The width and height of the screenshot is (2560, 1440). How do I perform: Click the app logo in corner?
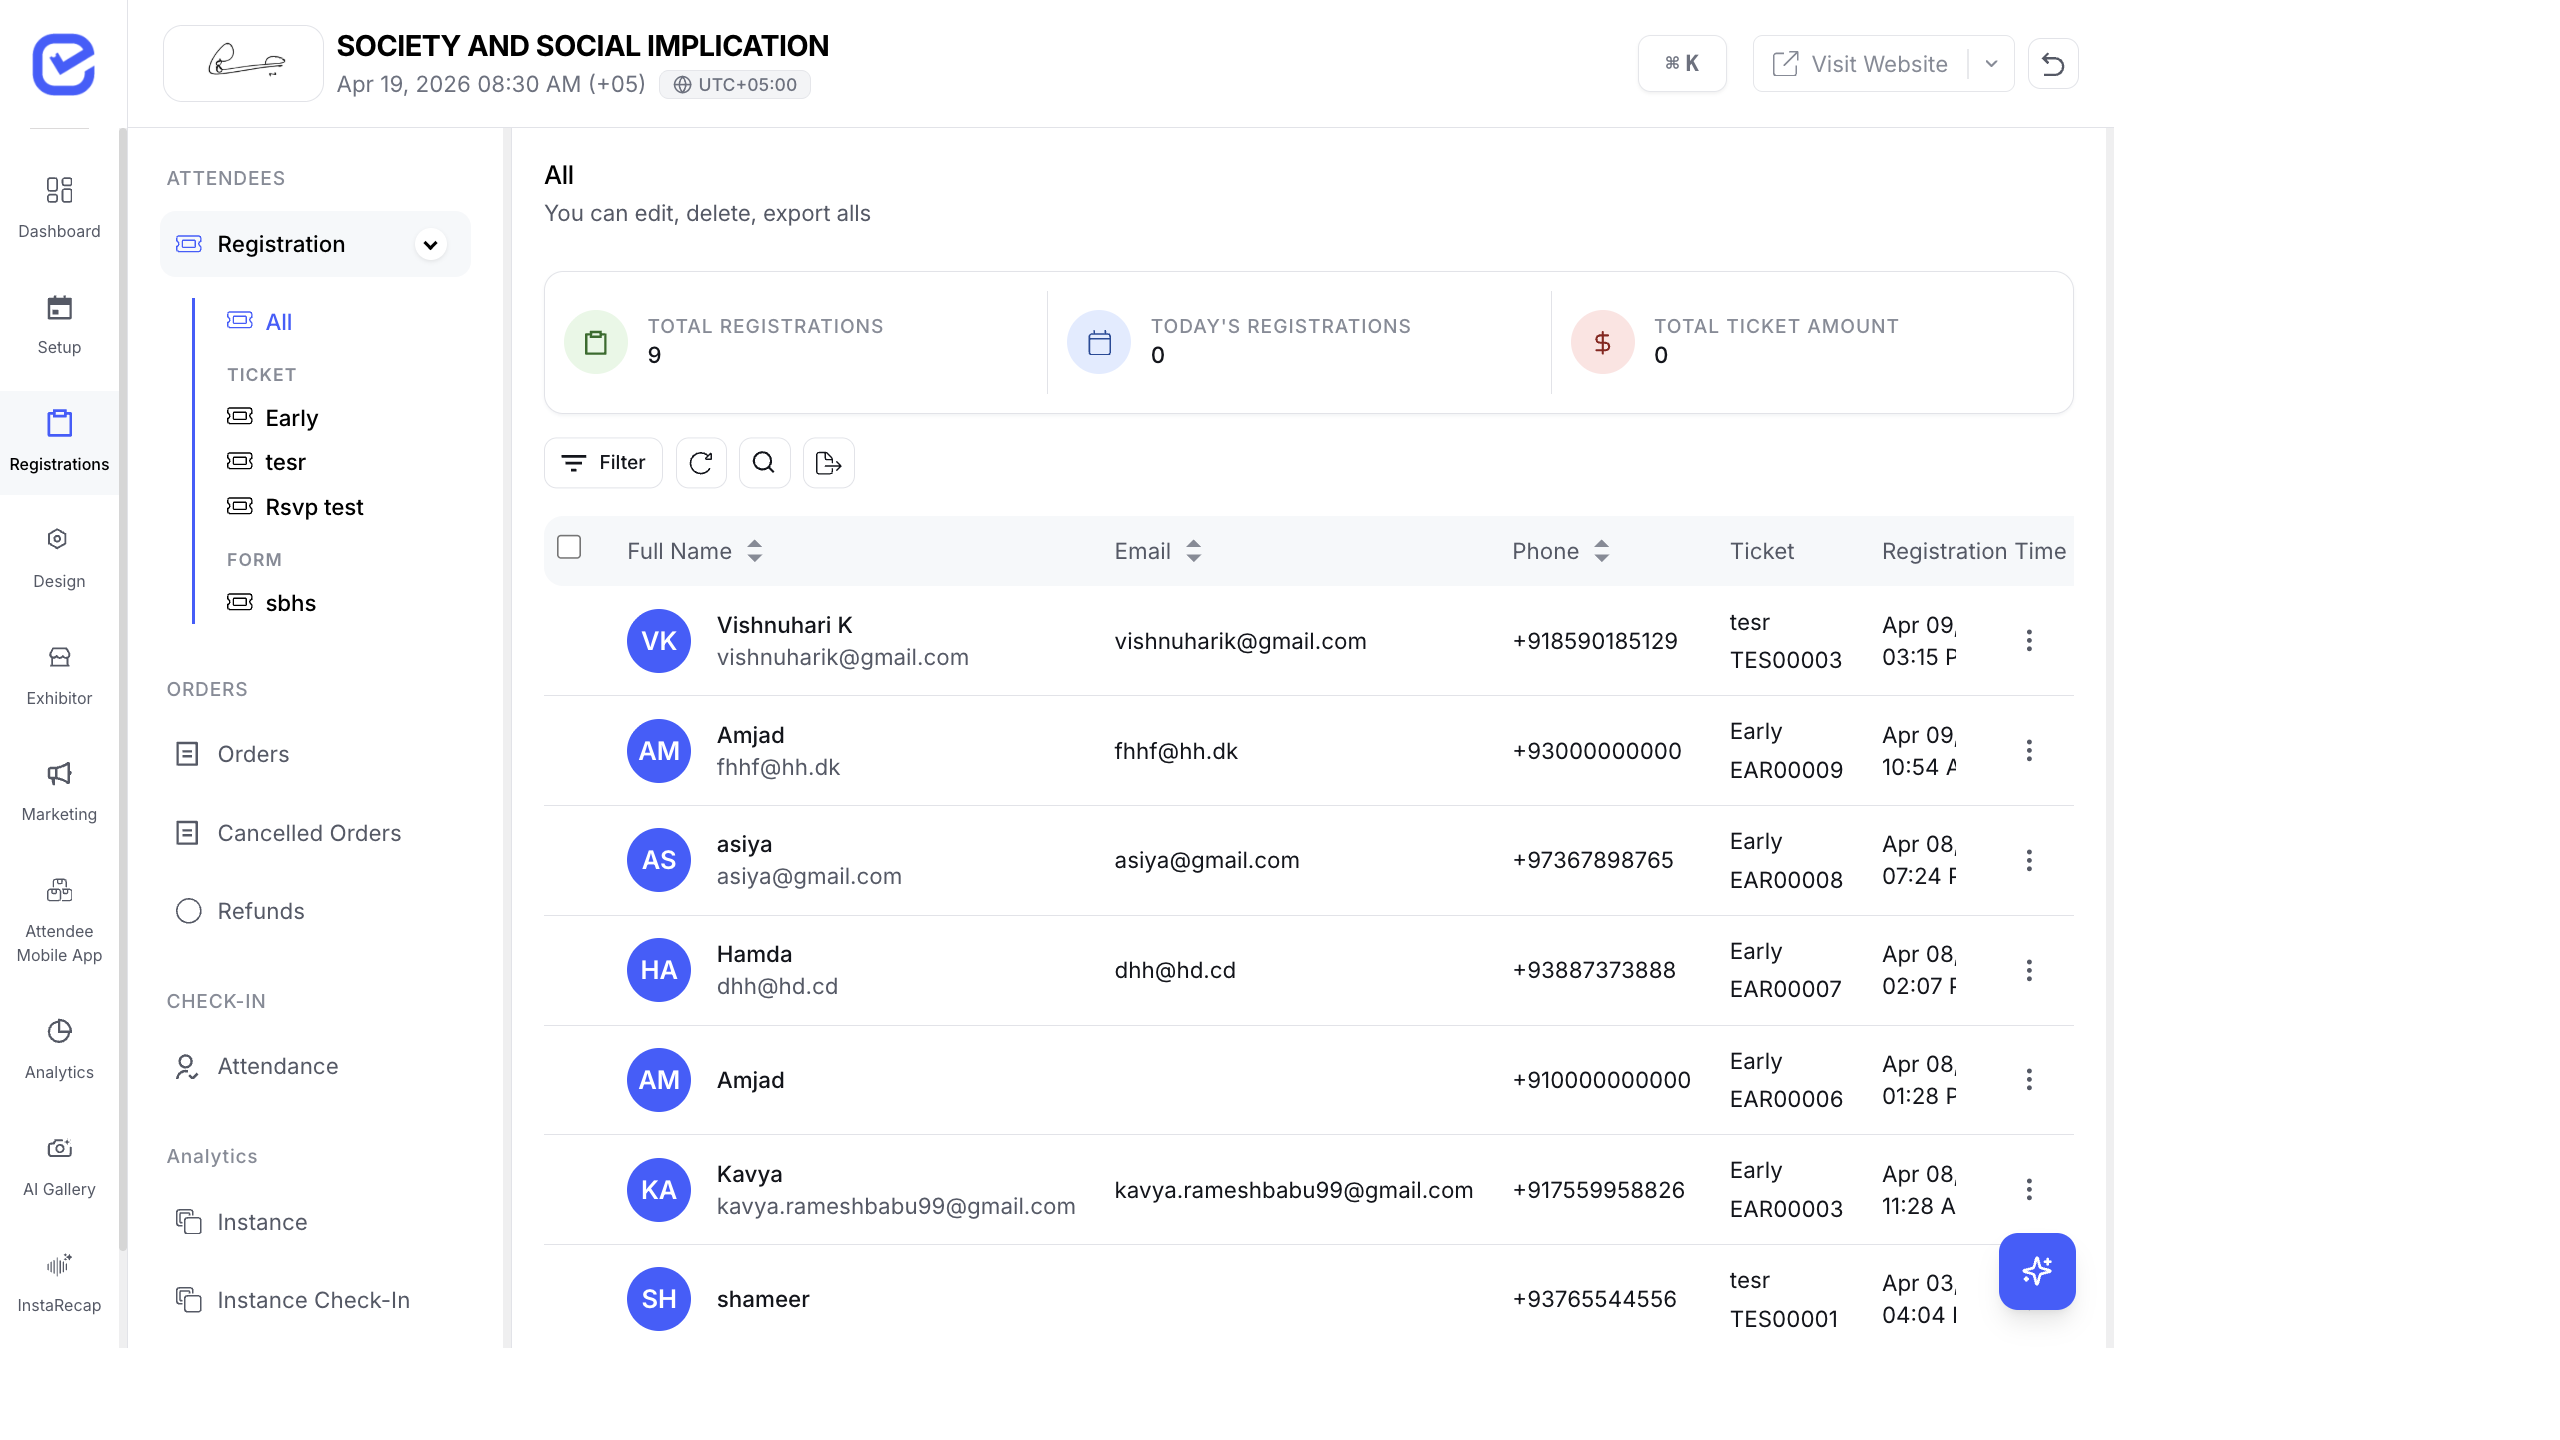(x=63, y=64)
